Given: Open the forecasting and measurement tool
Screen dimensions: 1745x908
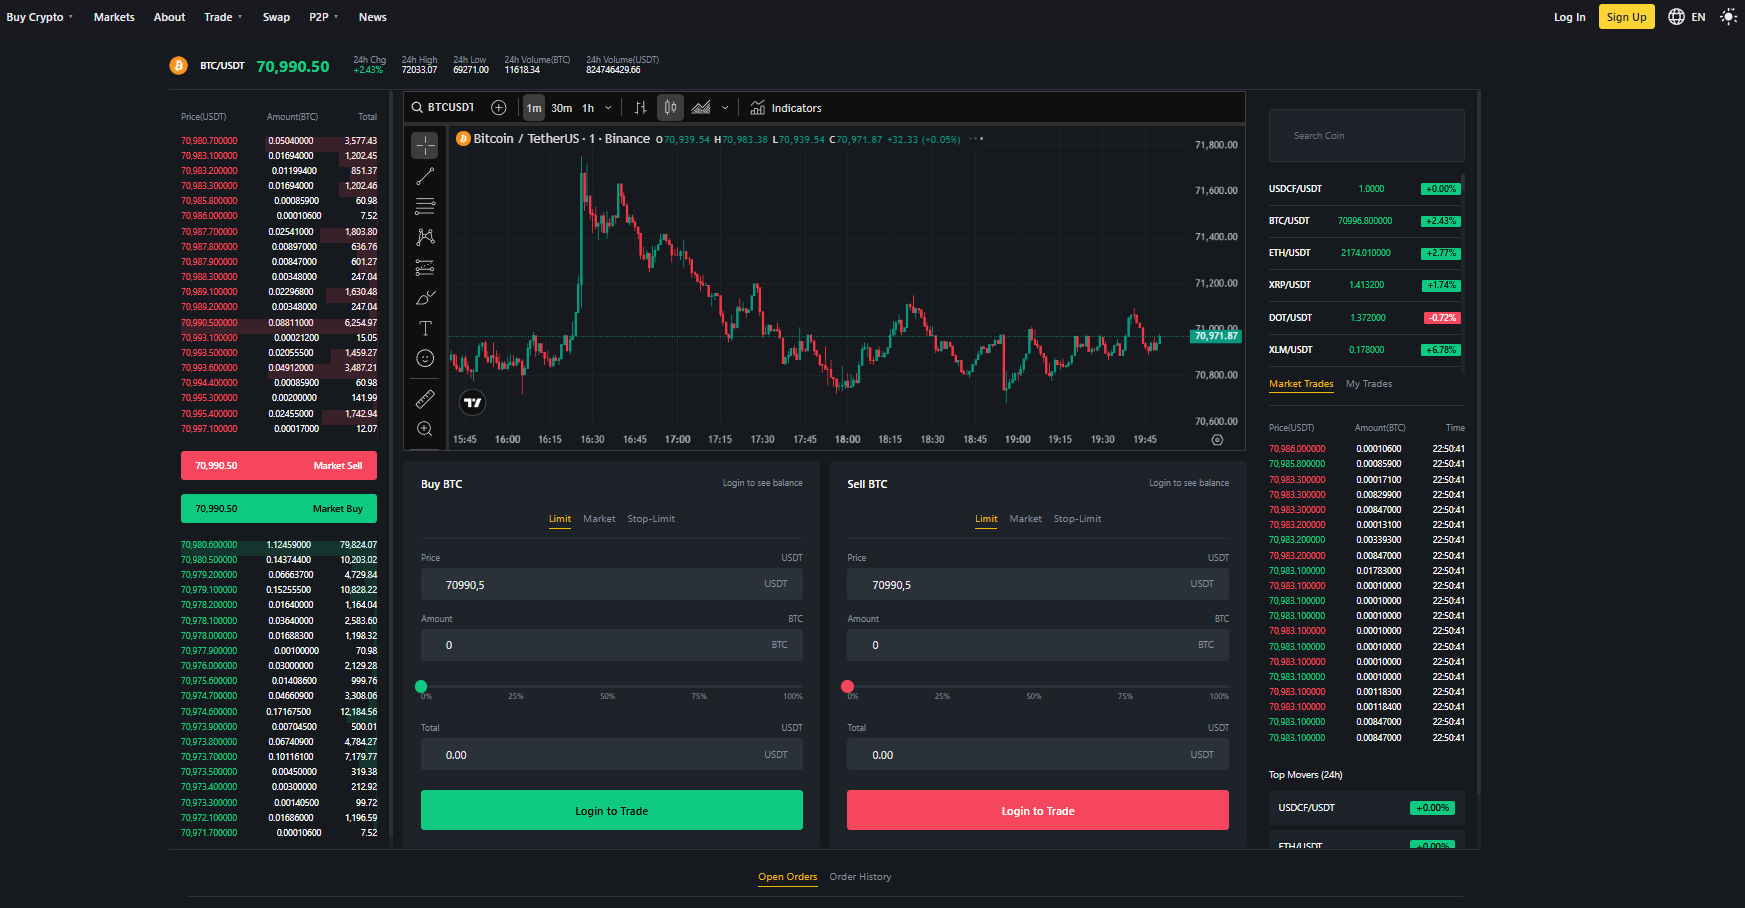Looking at the screenshot, I should (x=425, y=267).
